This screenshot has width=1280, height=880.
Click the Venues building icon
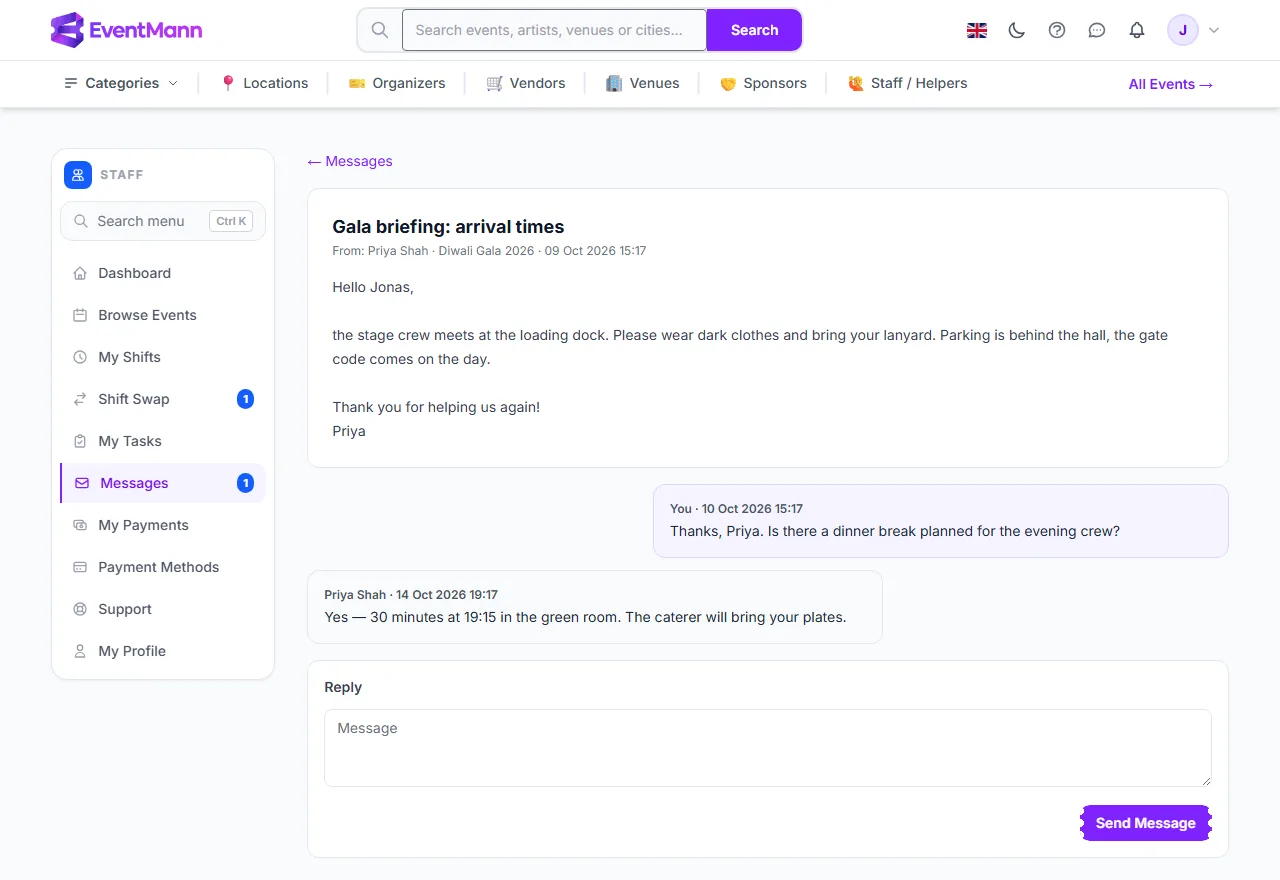point(614,83)
